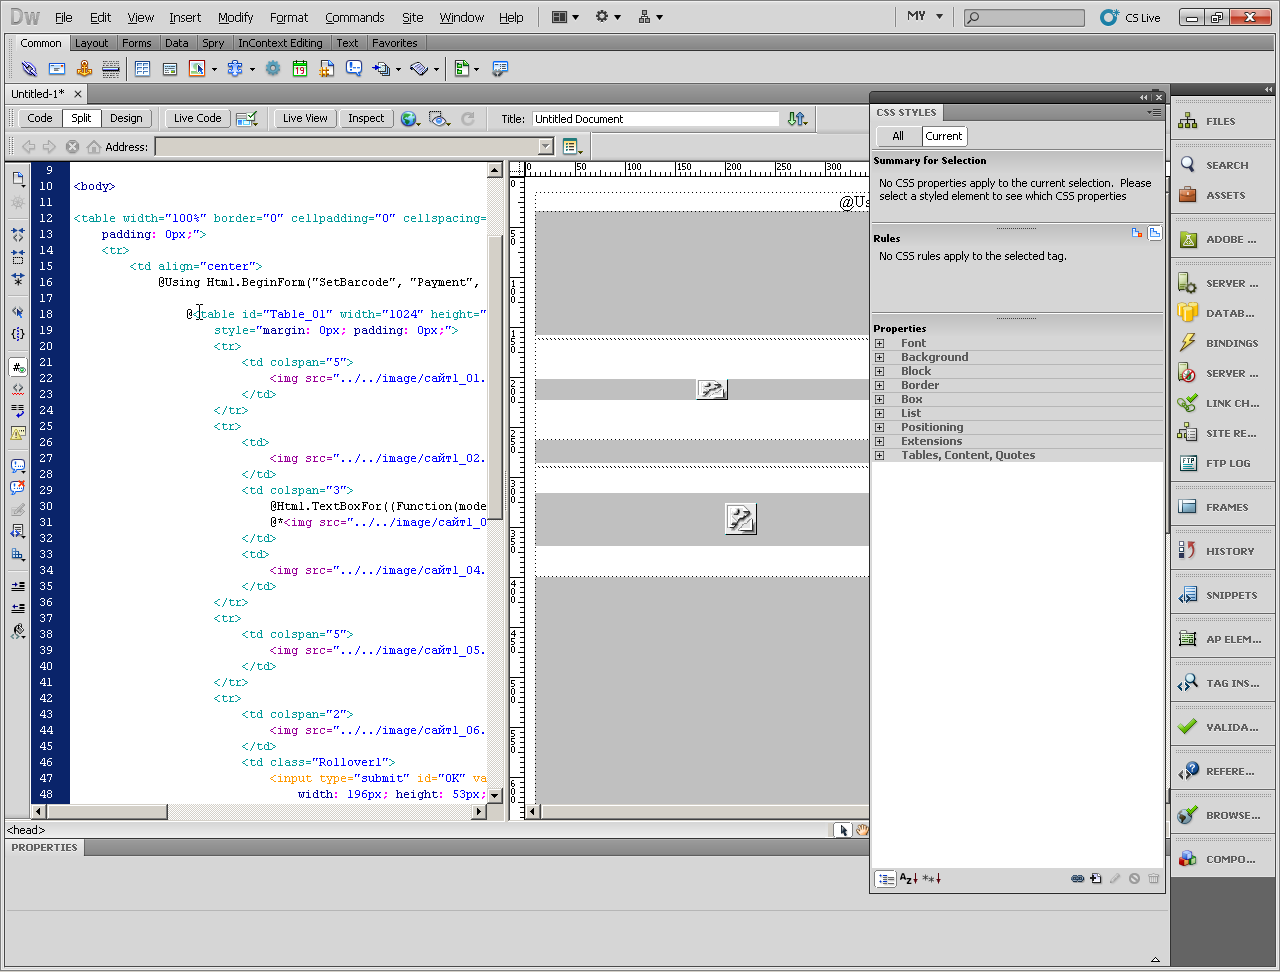Switch to the Spry insert tab
The image size is (1280, 972).
(x=213, y=43)
